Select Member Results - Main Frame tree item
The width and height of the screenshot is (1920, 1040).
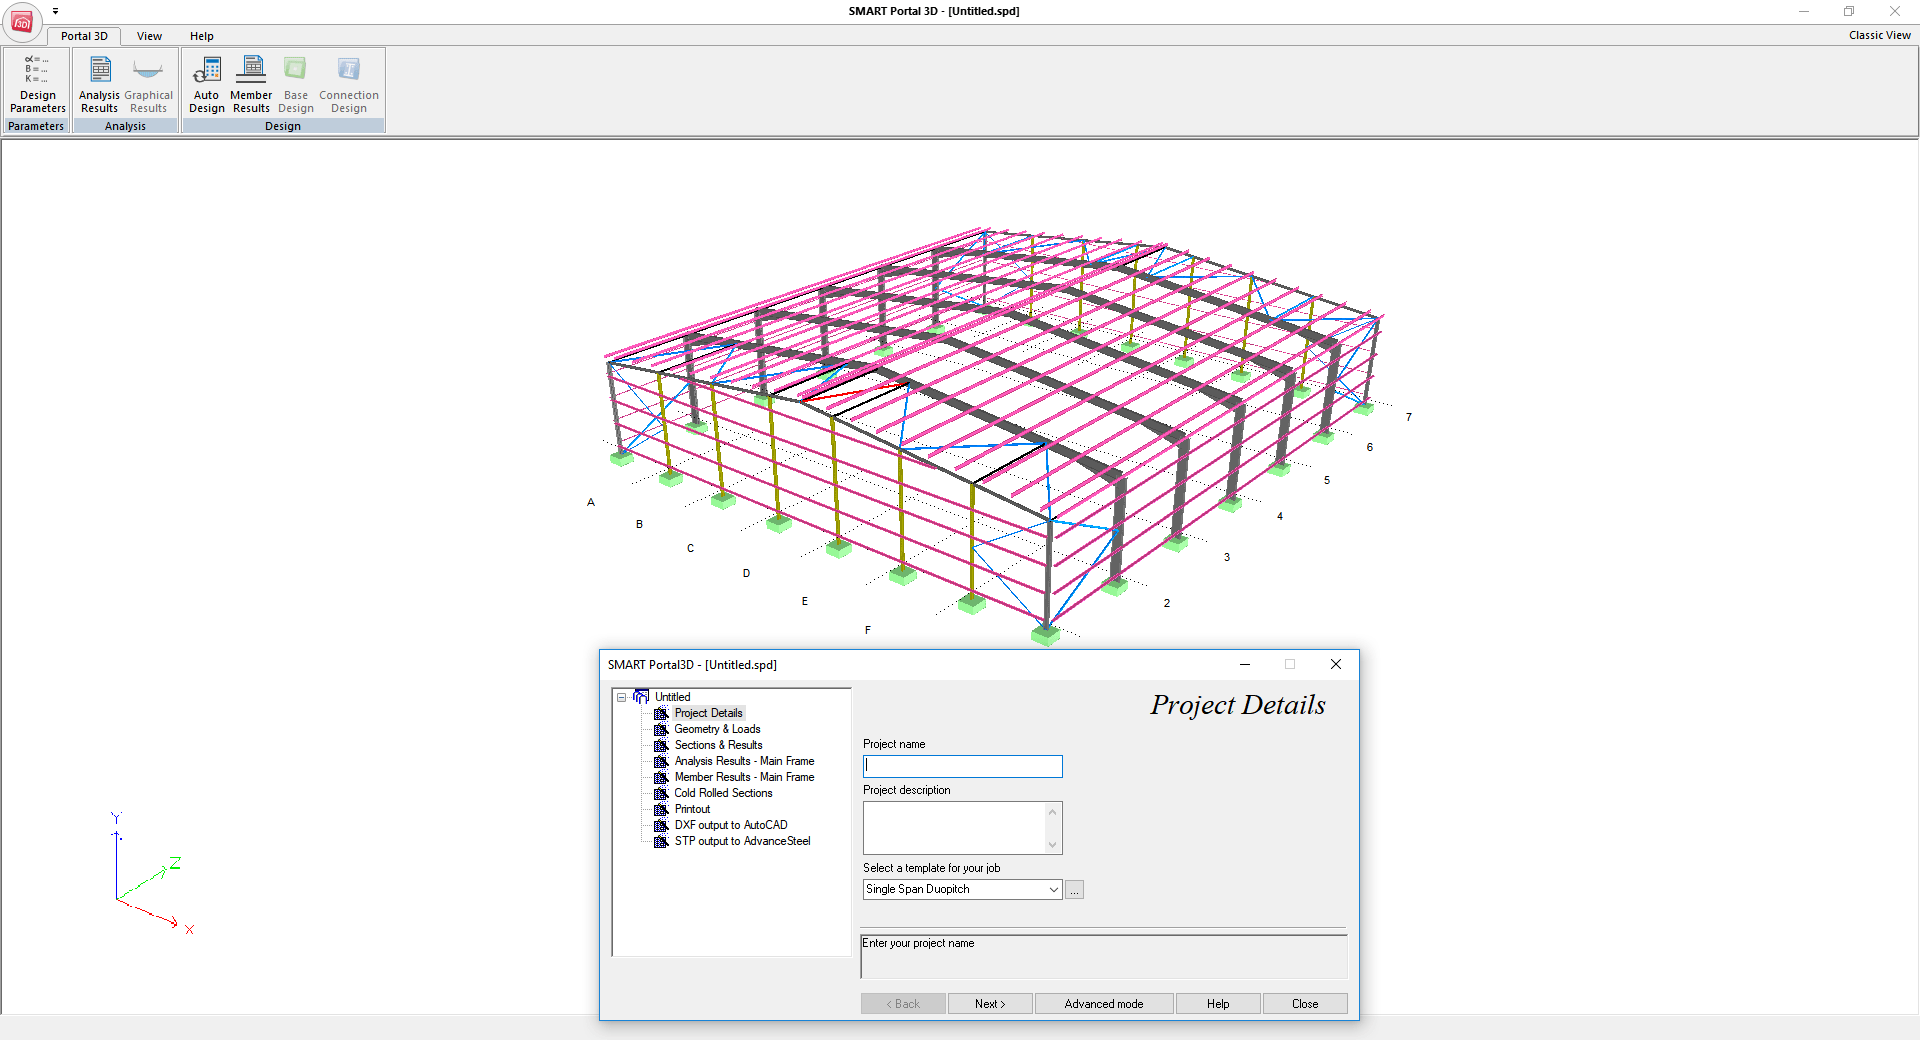(x=744, y=777)
